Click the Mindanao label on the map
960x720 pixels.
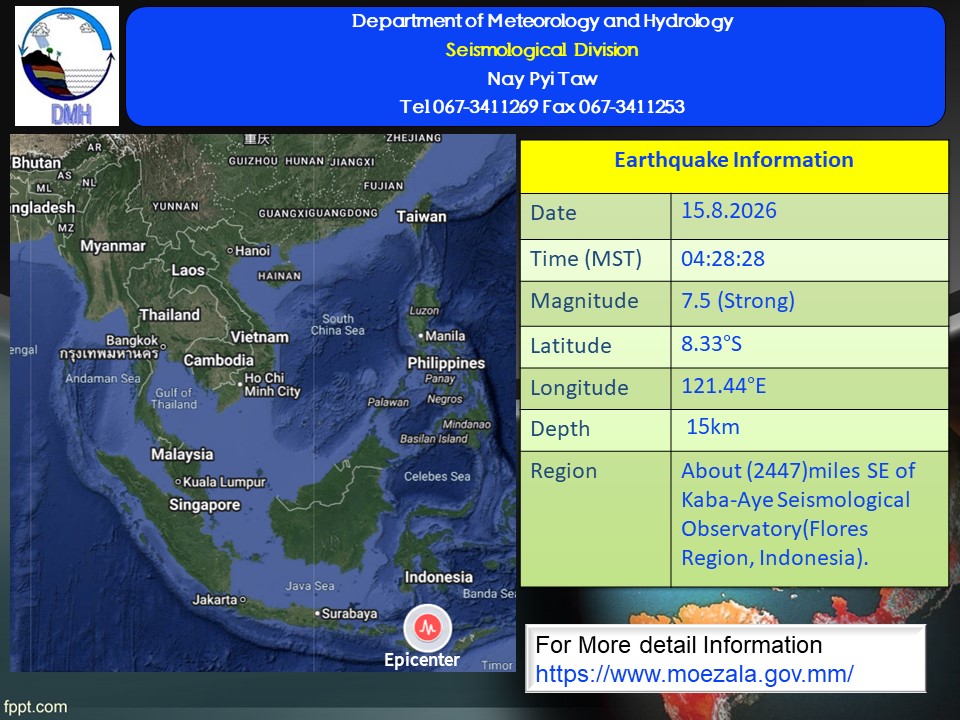[467, 424]
